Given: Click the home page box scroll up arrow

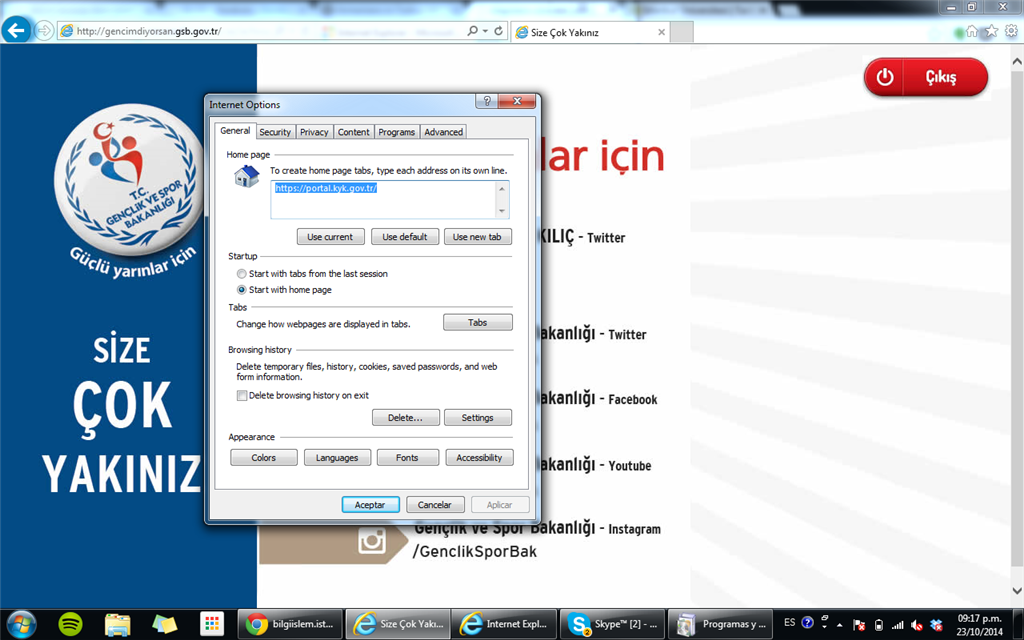Looking at the screenshot, I should click(502, 189).
